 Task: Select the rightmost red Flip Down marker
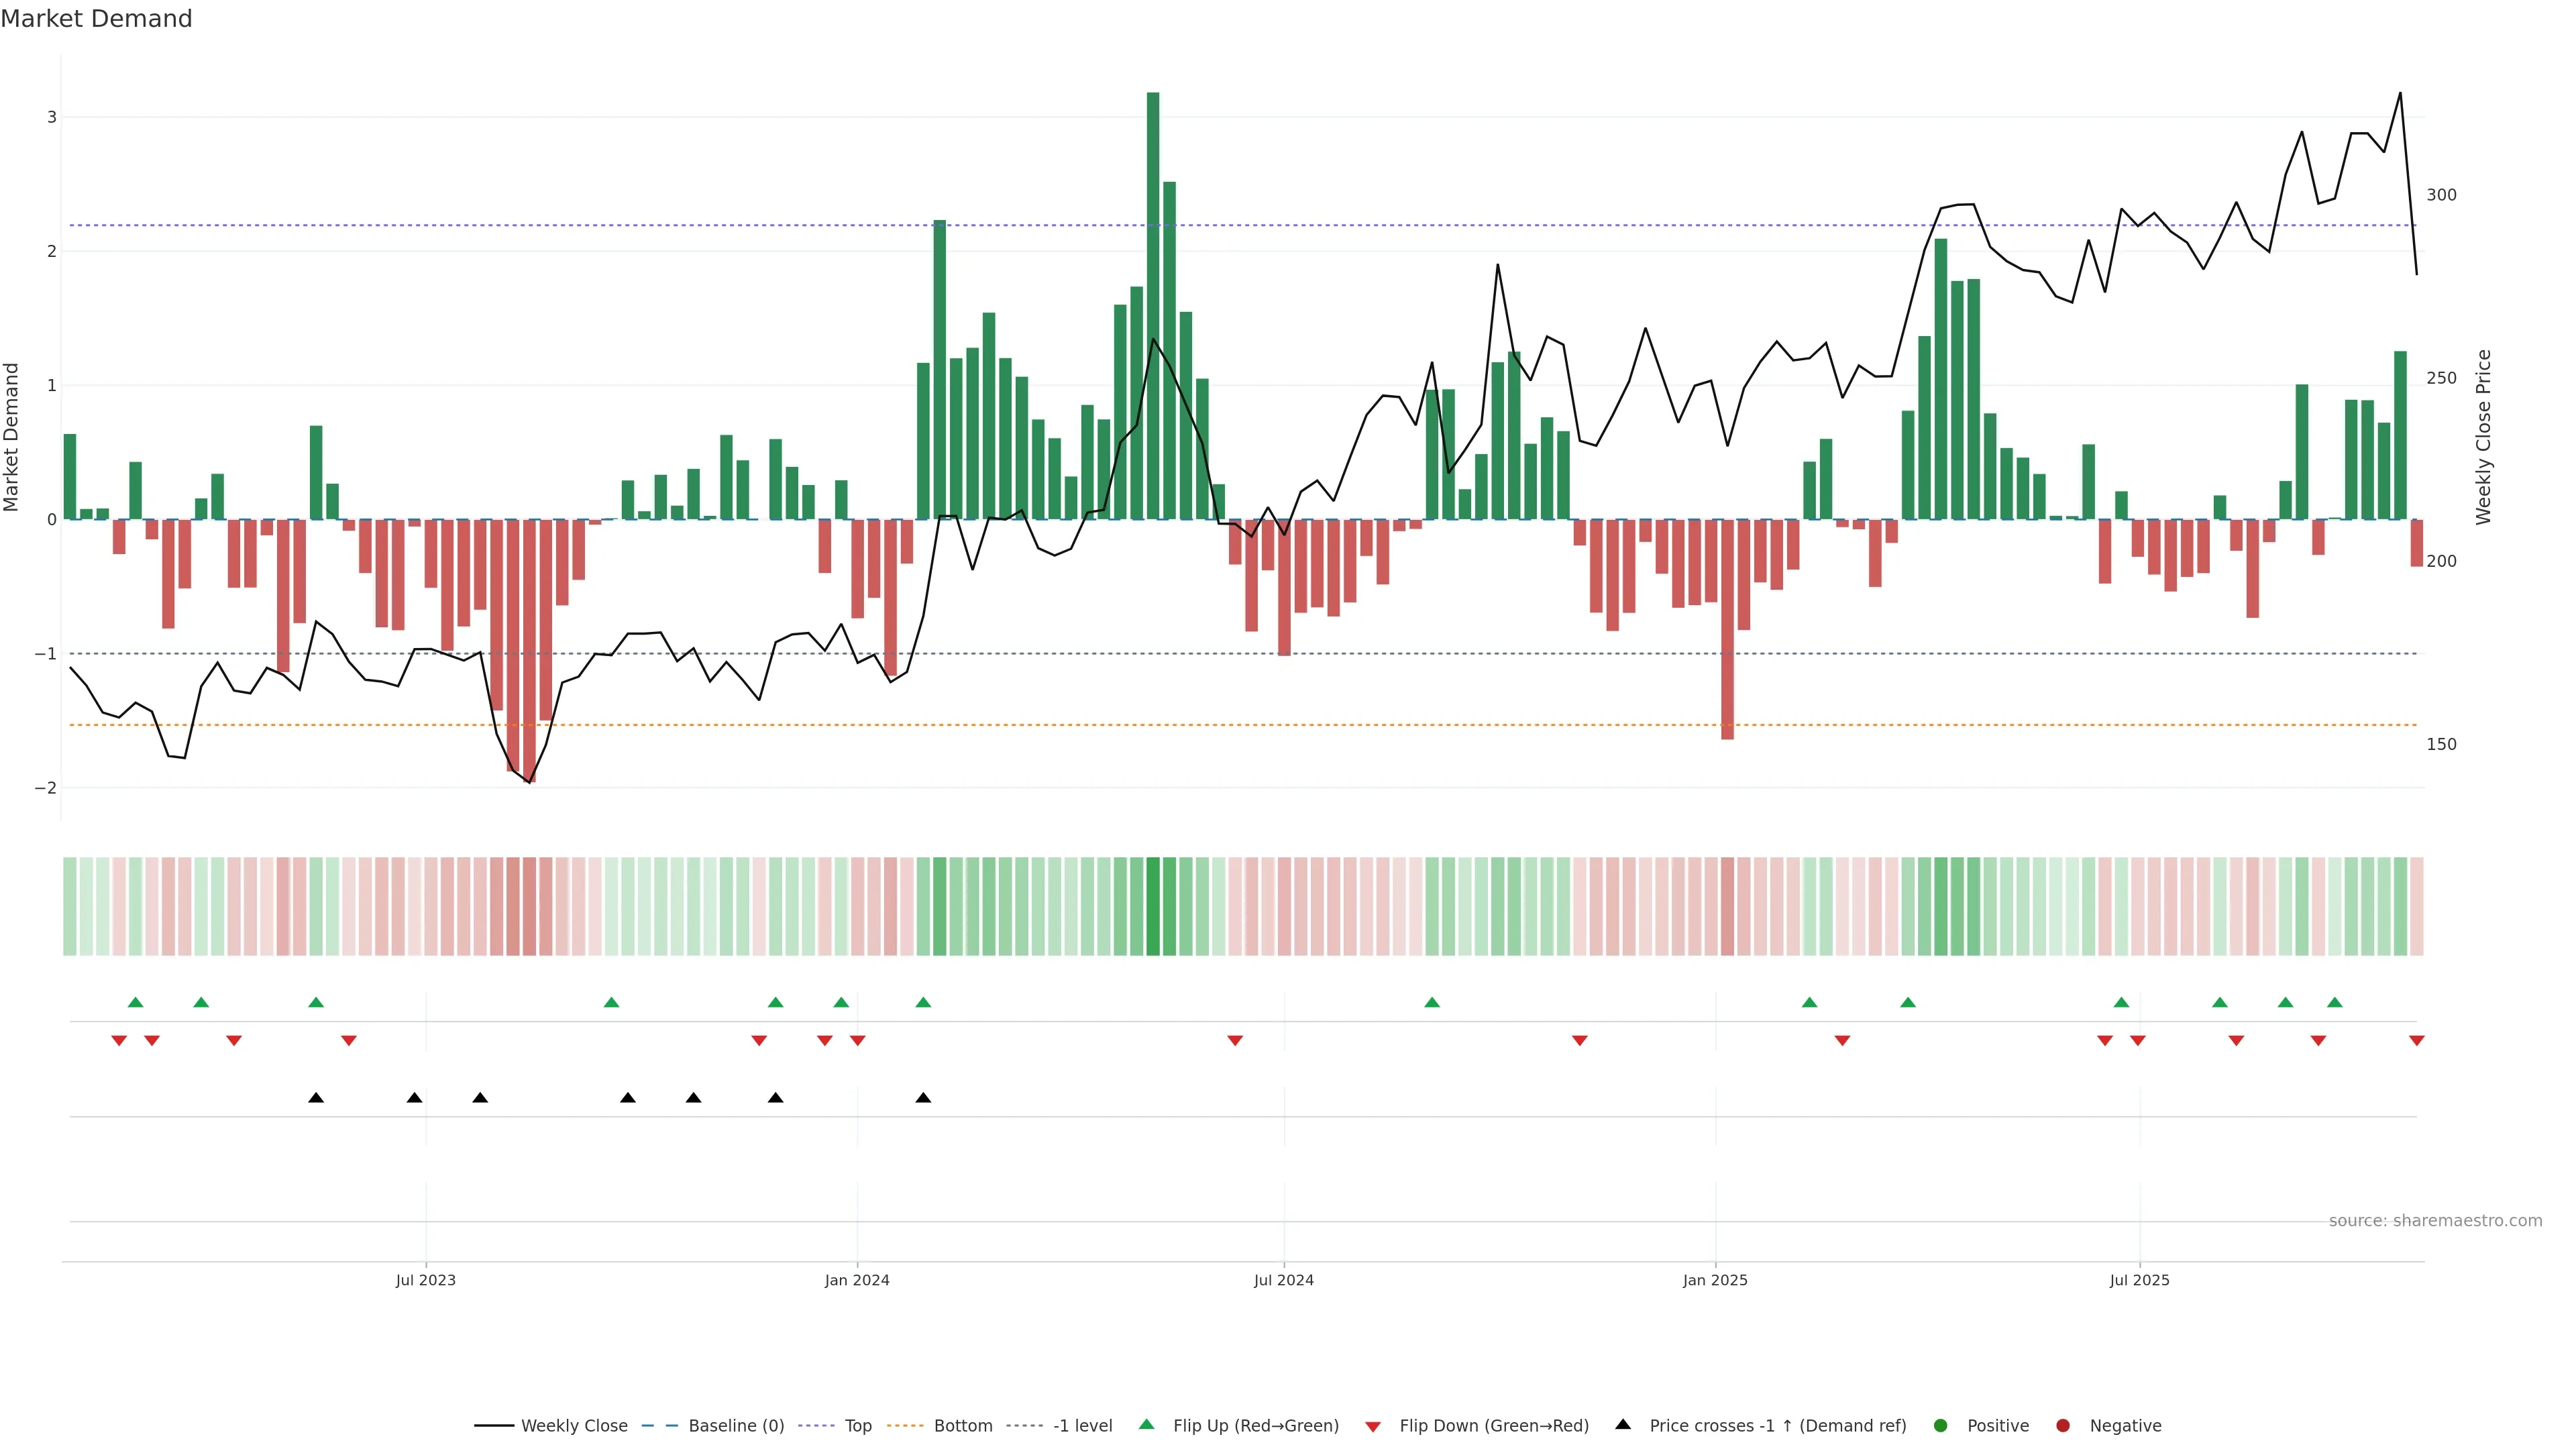(2416, 1041)
